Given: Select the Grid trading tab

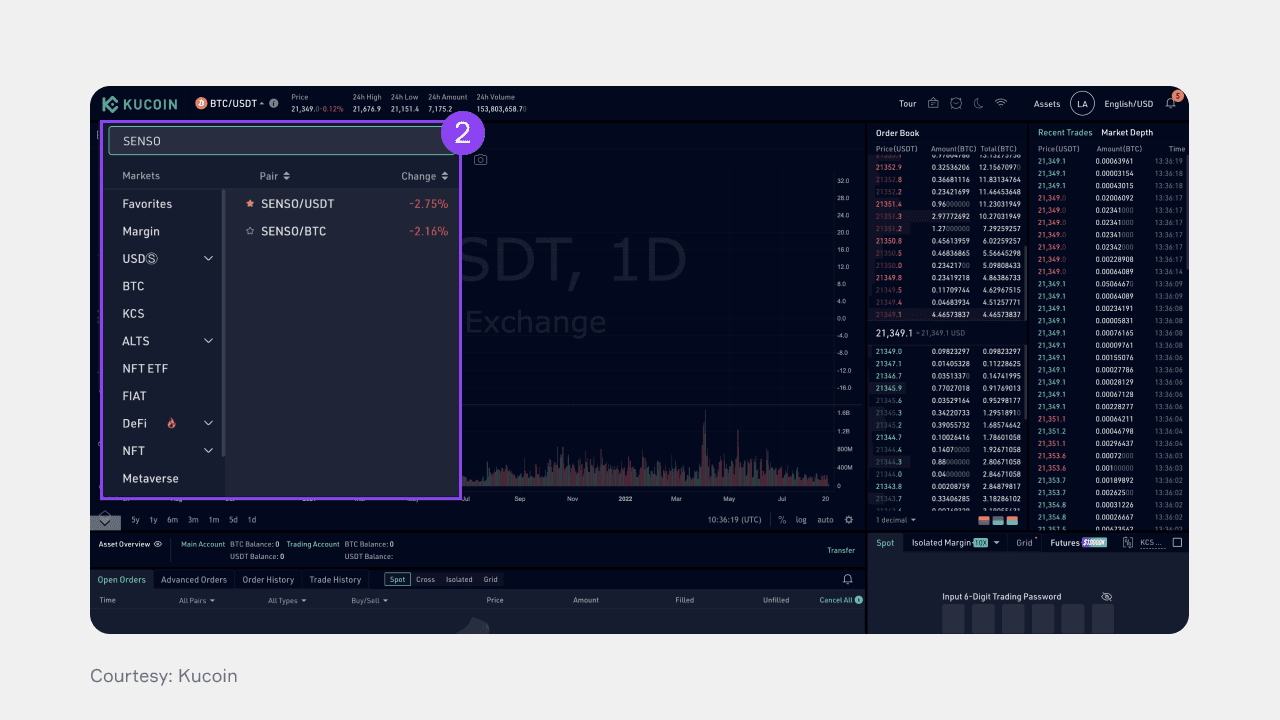Looking at the screenshot, I should pyautogui.click(x=1024, y=543).
